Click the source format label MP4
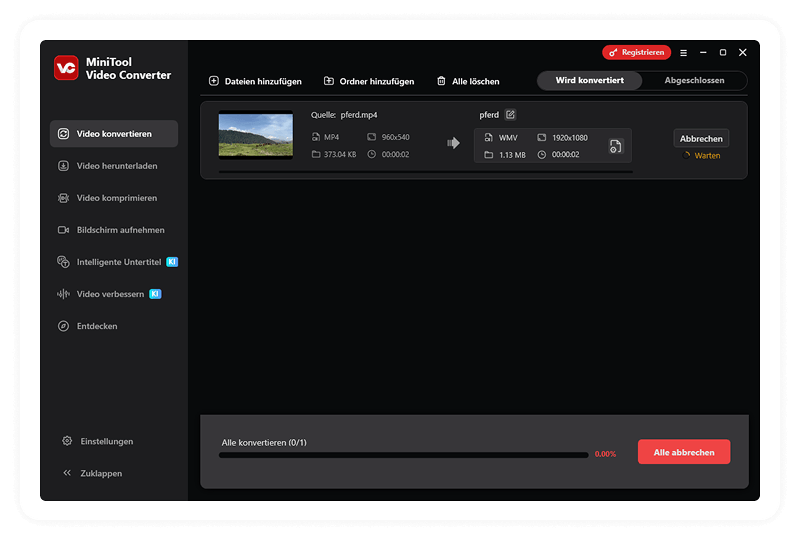Image resolution: width=800 pixels, height=540 pixels. pos(331,137)
